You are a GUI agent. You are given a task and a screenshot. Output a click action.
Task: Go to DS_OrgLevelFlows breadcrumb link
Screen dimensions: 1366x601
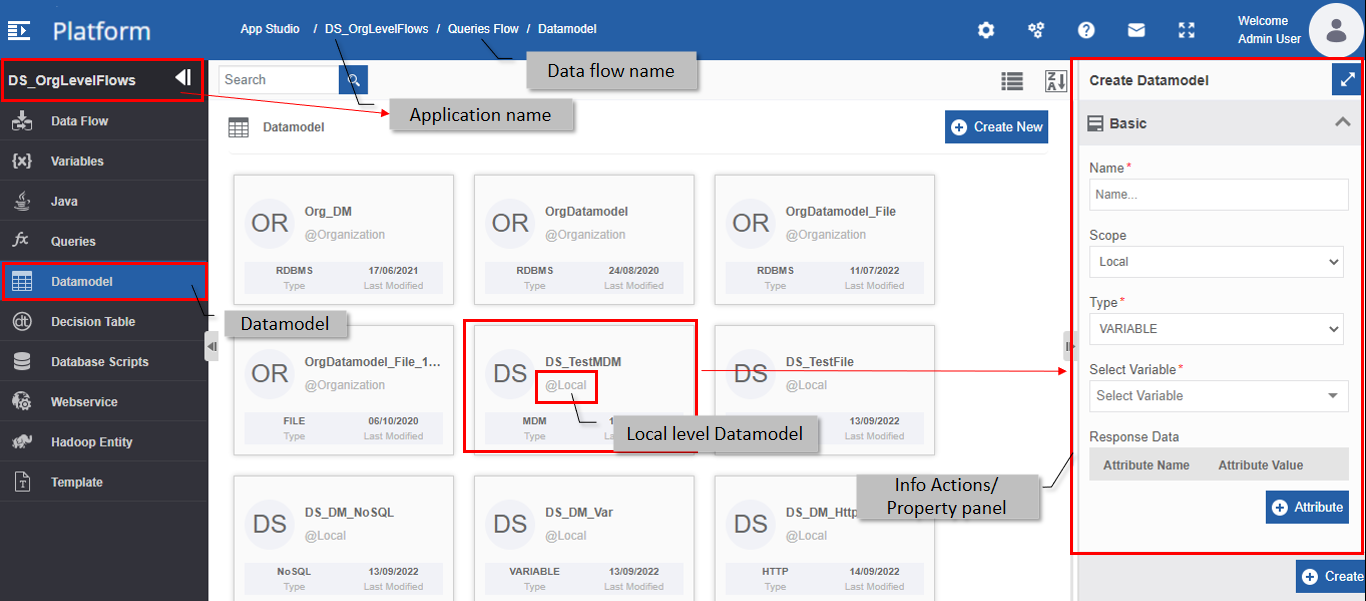coord(376,29)
